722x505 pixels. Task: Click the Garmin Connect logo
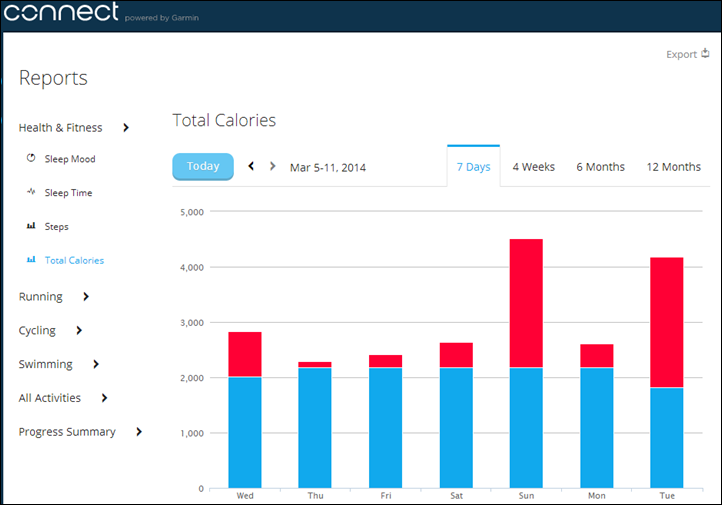(60, 13)
